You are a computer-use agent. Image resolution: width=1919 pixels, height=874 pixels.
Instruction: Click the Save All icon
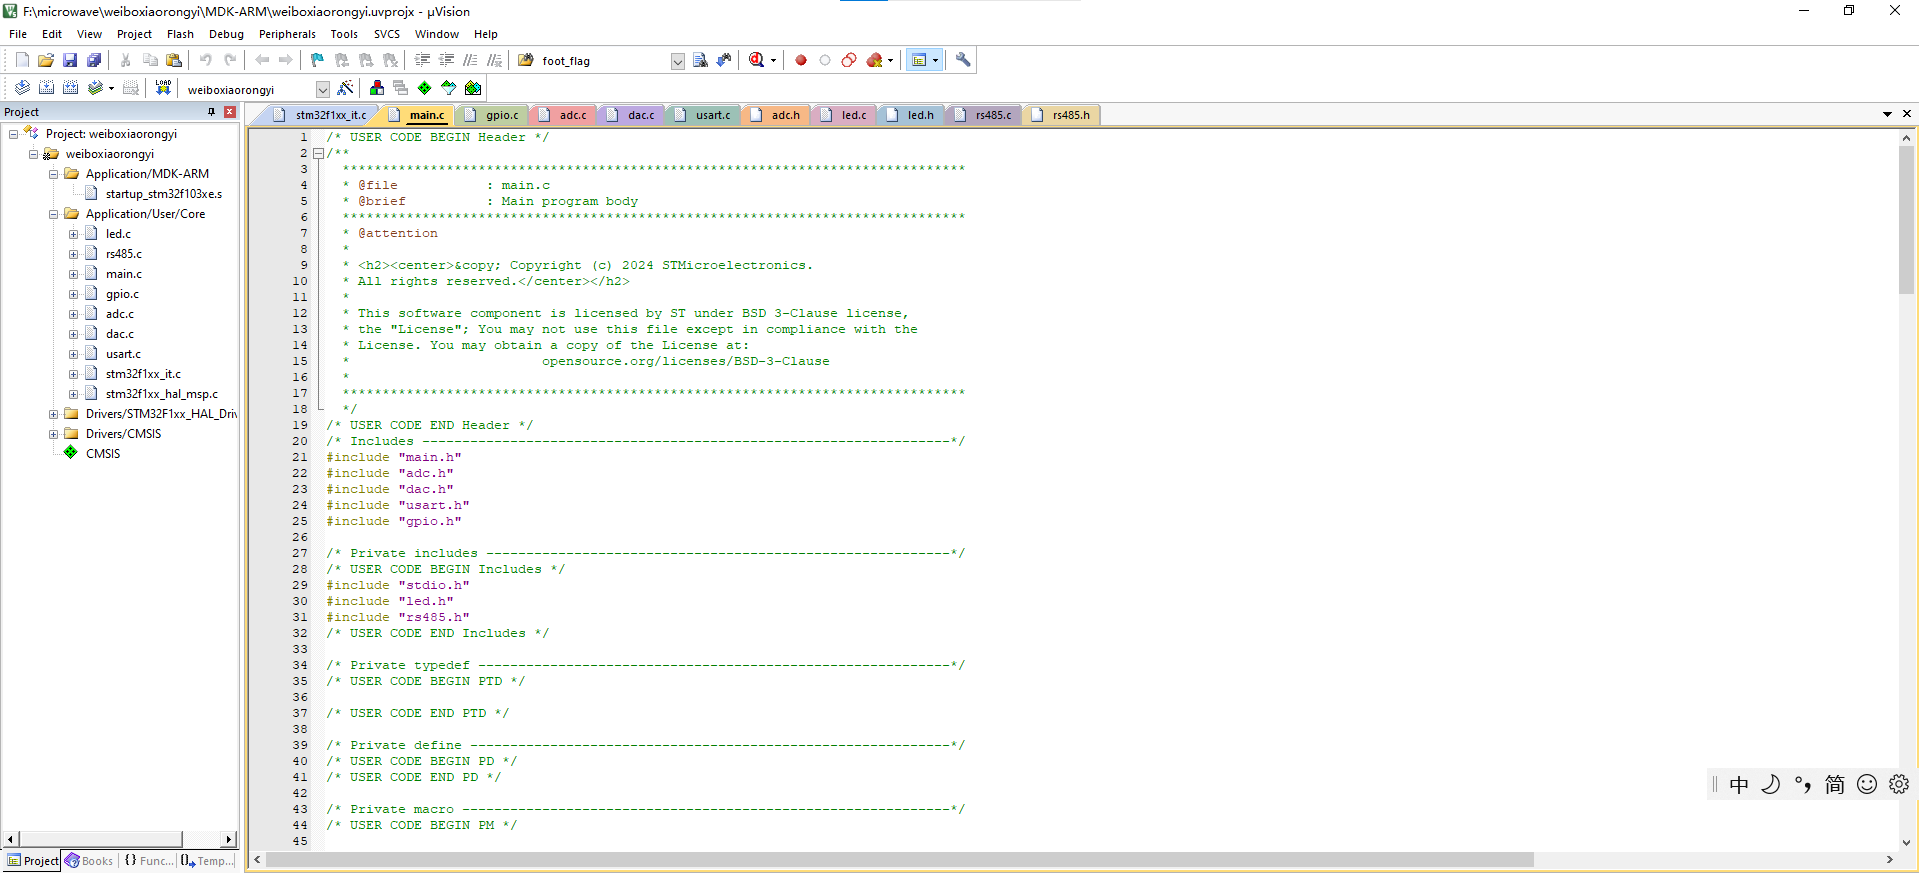click(x=94, y=60)
